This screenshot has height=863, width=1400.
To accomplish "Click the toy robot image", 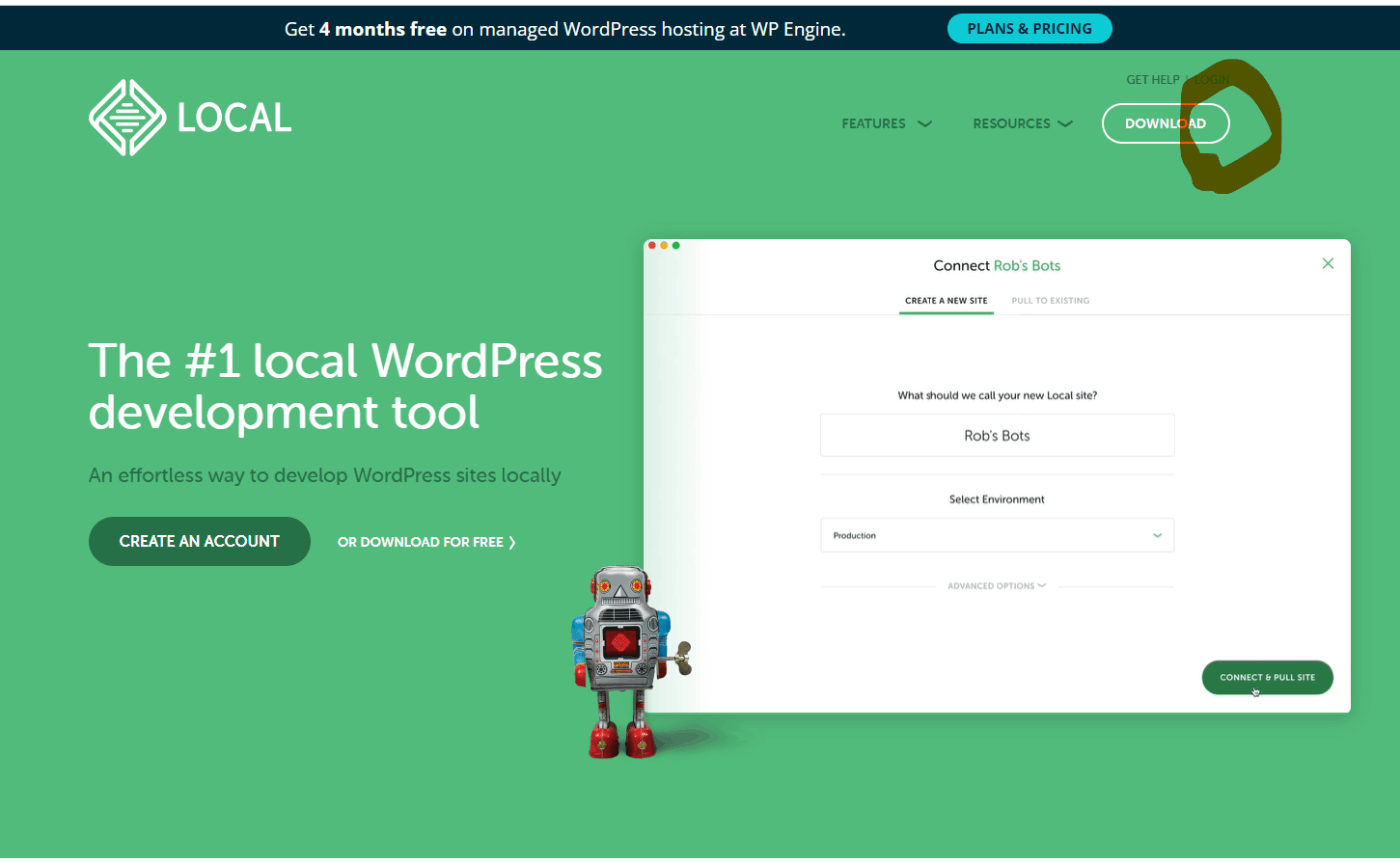I will tap(630, 662).
